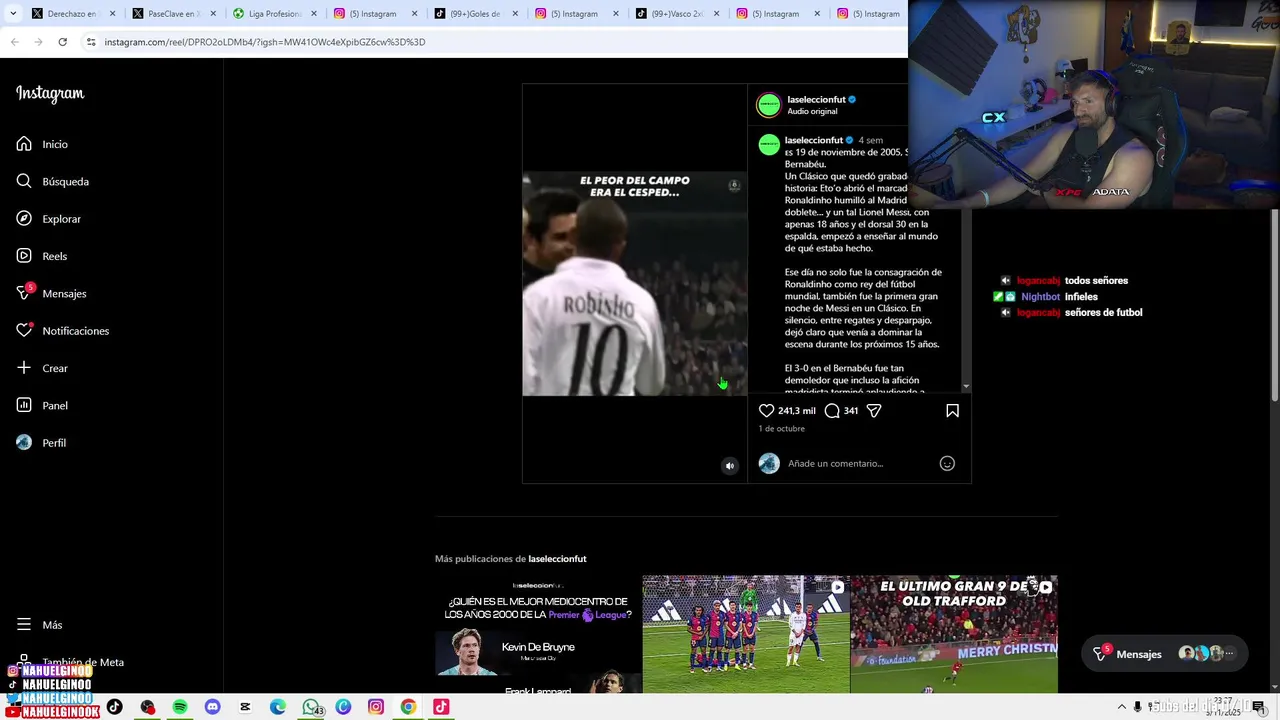Show hidden system tray icons chevron
1280x720 pixels.
coord(1122,707)
